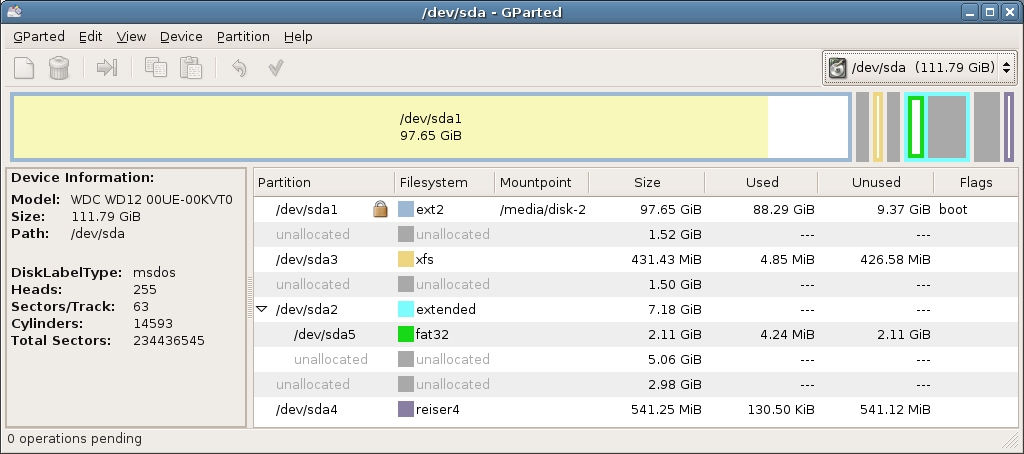Sort by the Size column header
This screenshot has height=454, width=1024.
[647, 182]
